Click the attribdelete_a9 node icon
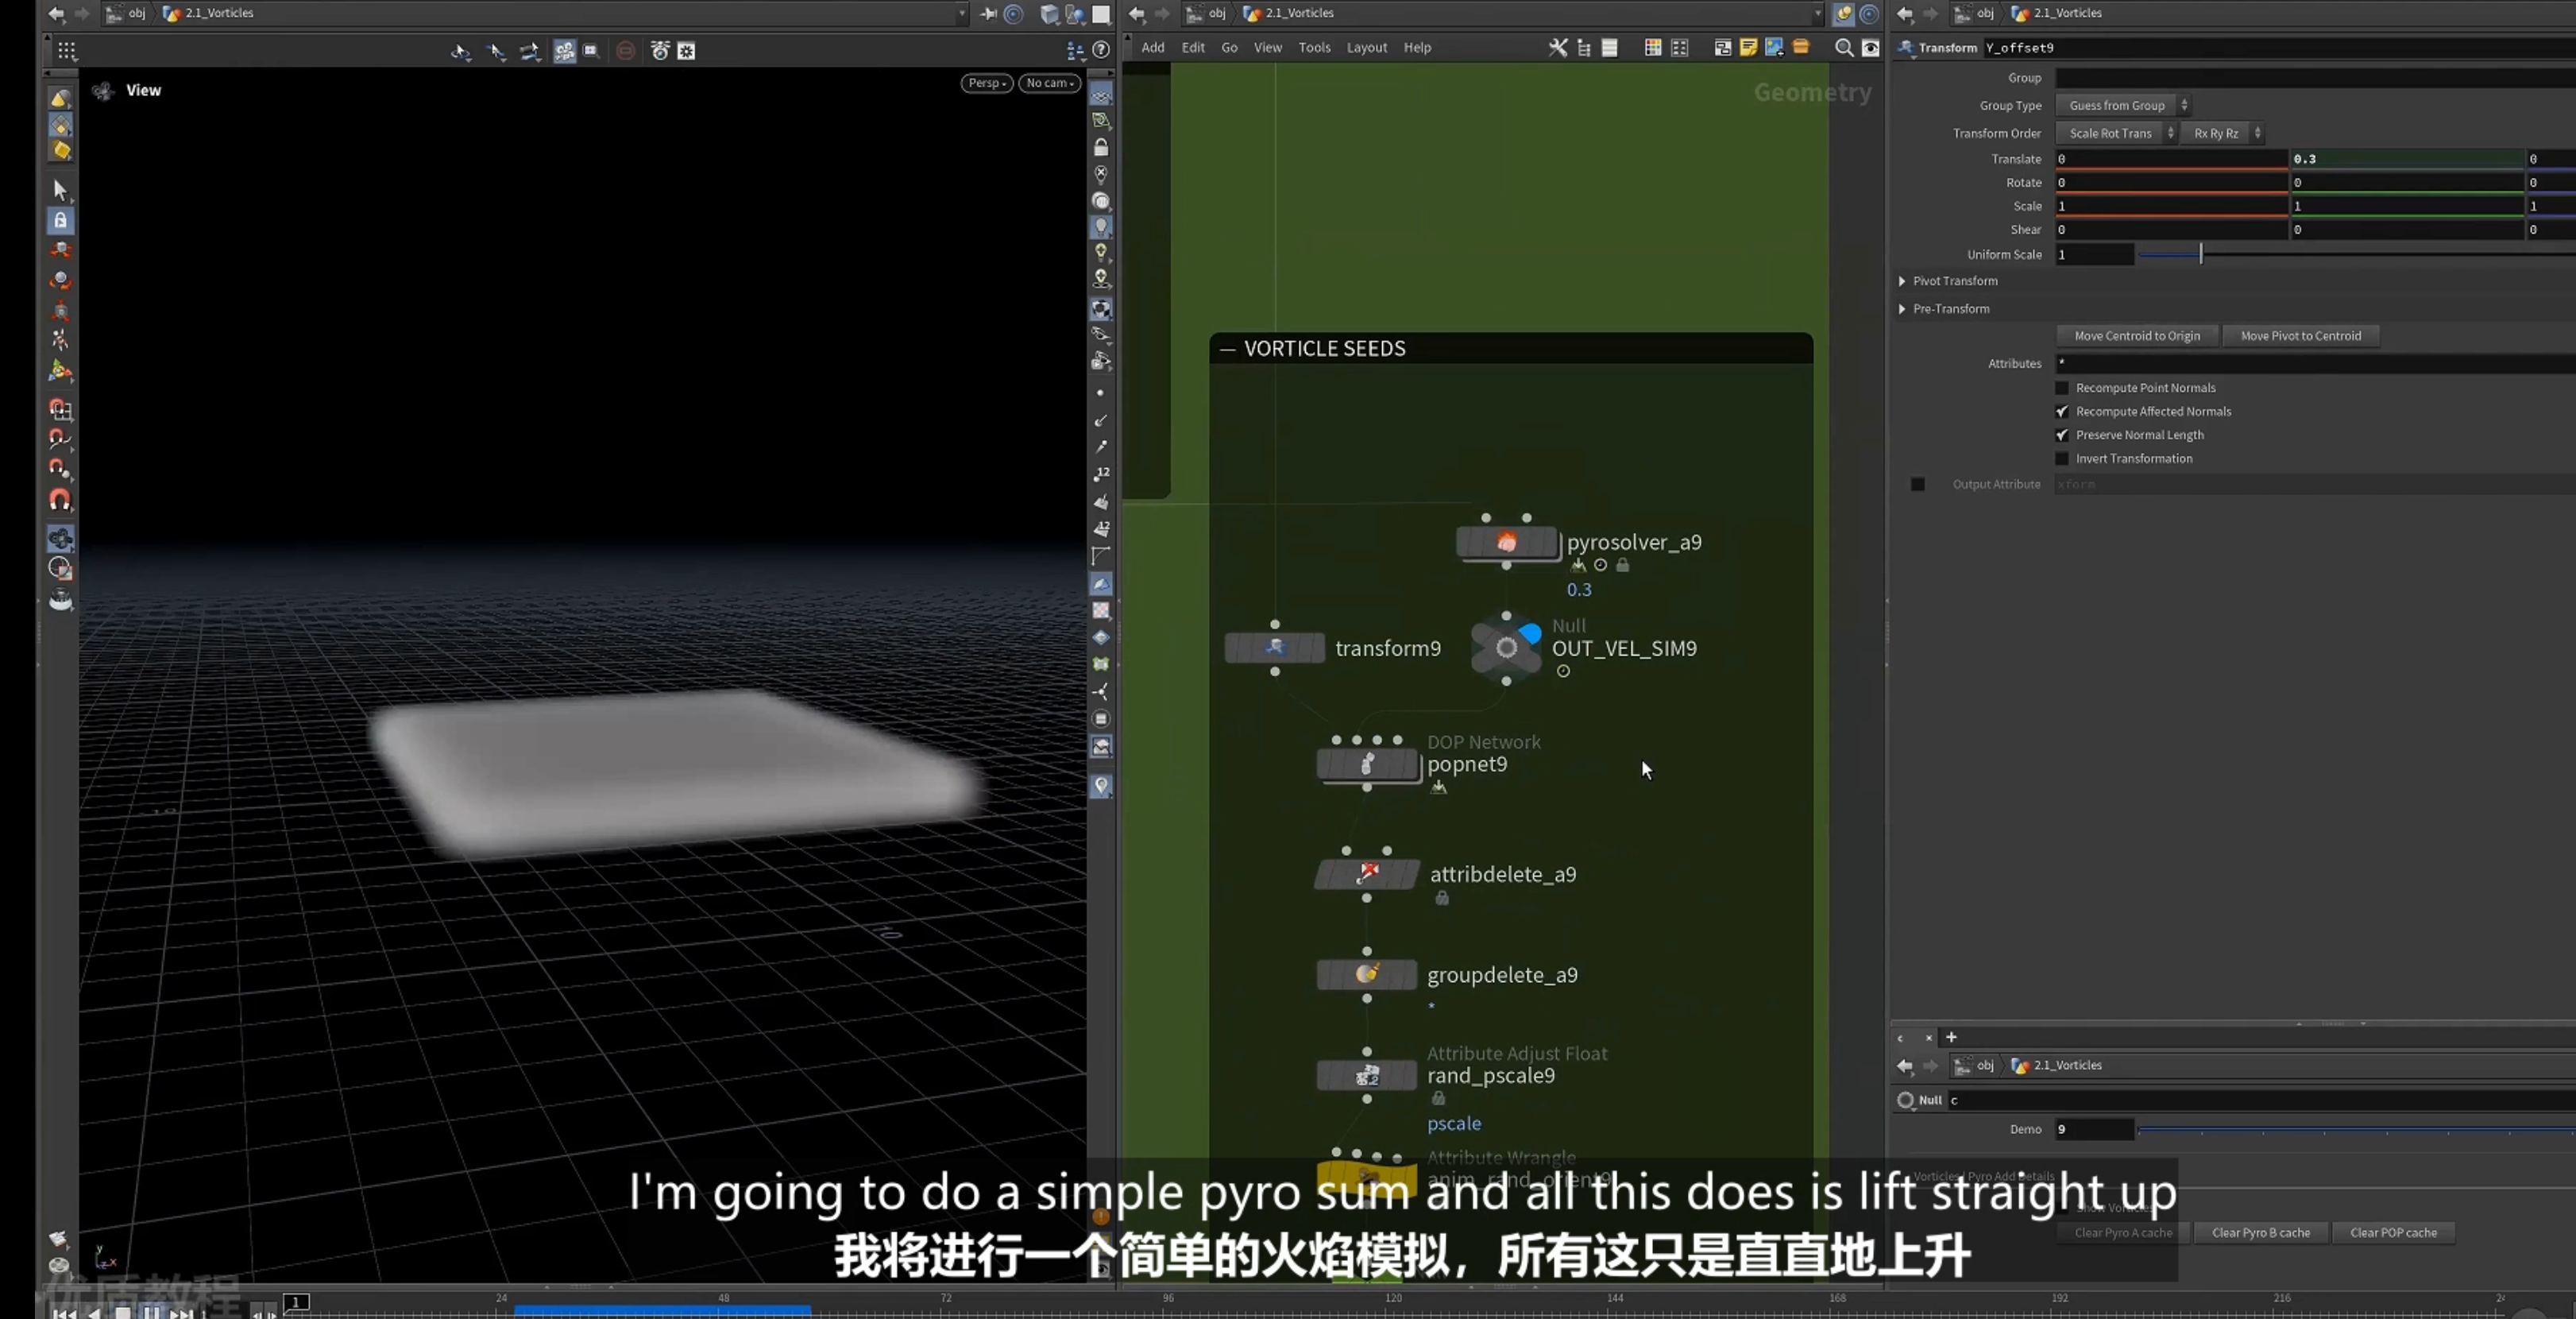Image resolution: width=2576 pixels, height=1319 pixels. point(1366,874)
